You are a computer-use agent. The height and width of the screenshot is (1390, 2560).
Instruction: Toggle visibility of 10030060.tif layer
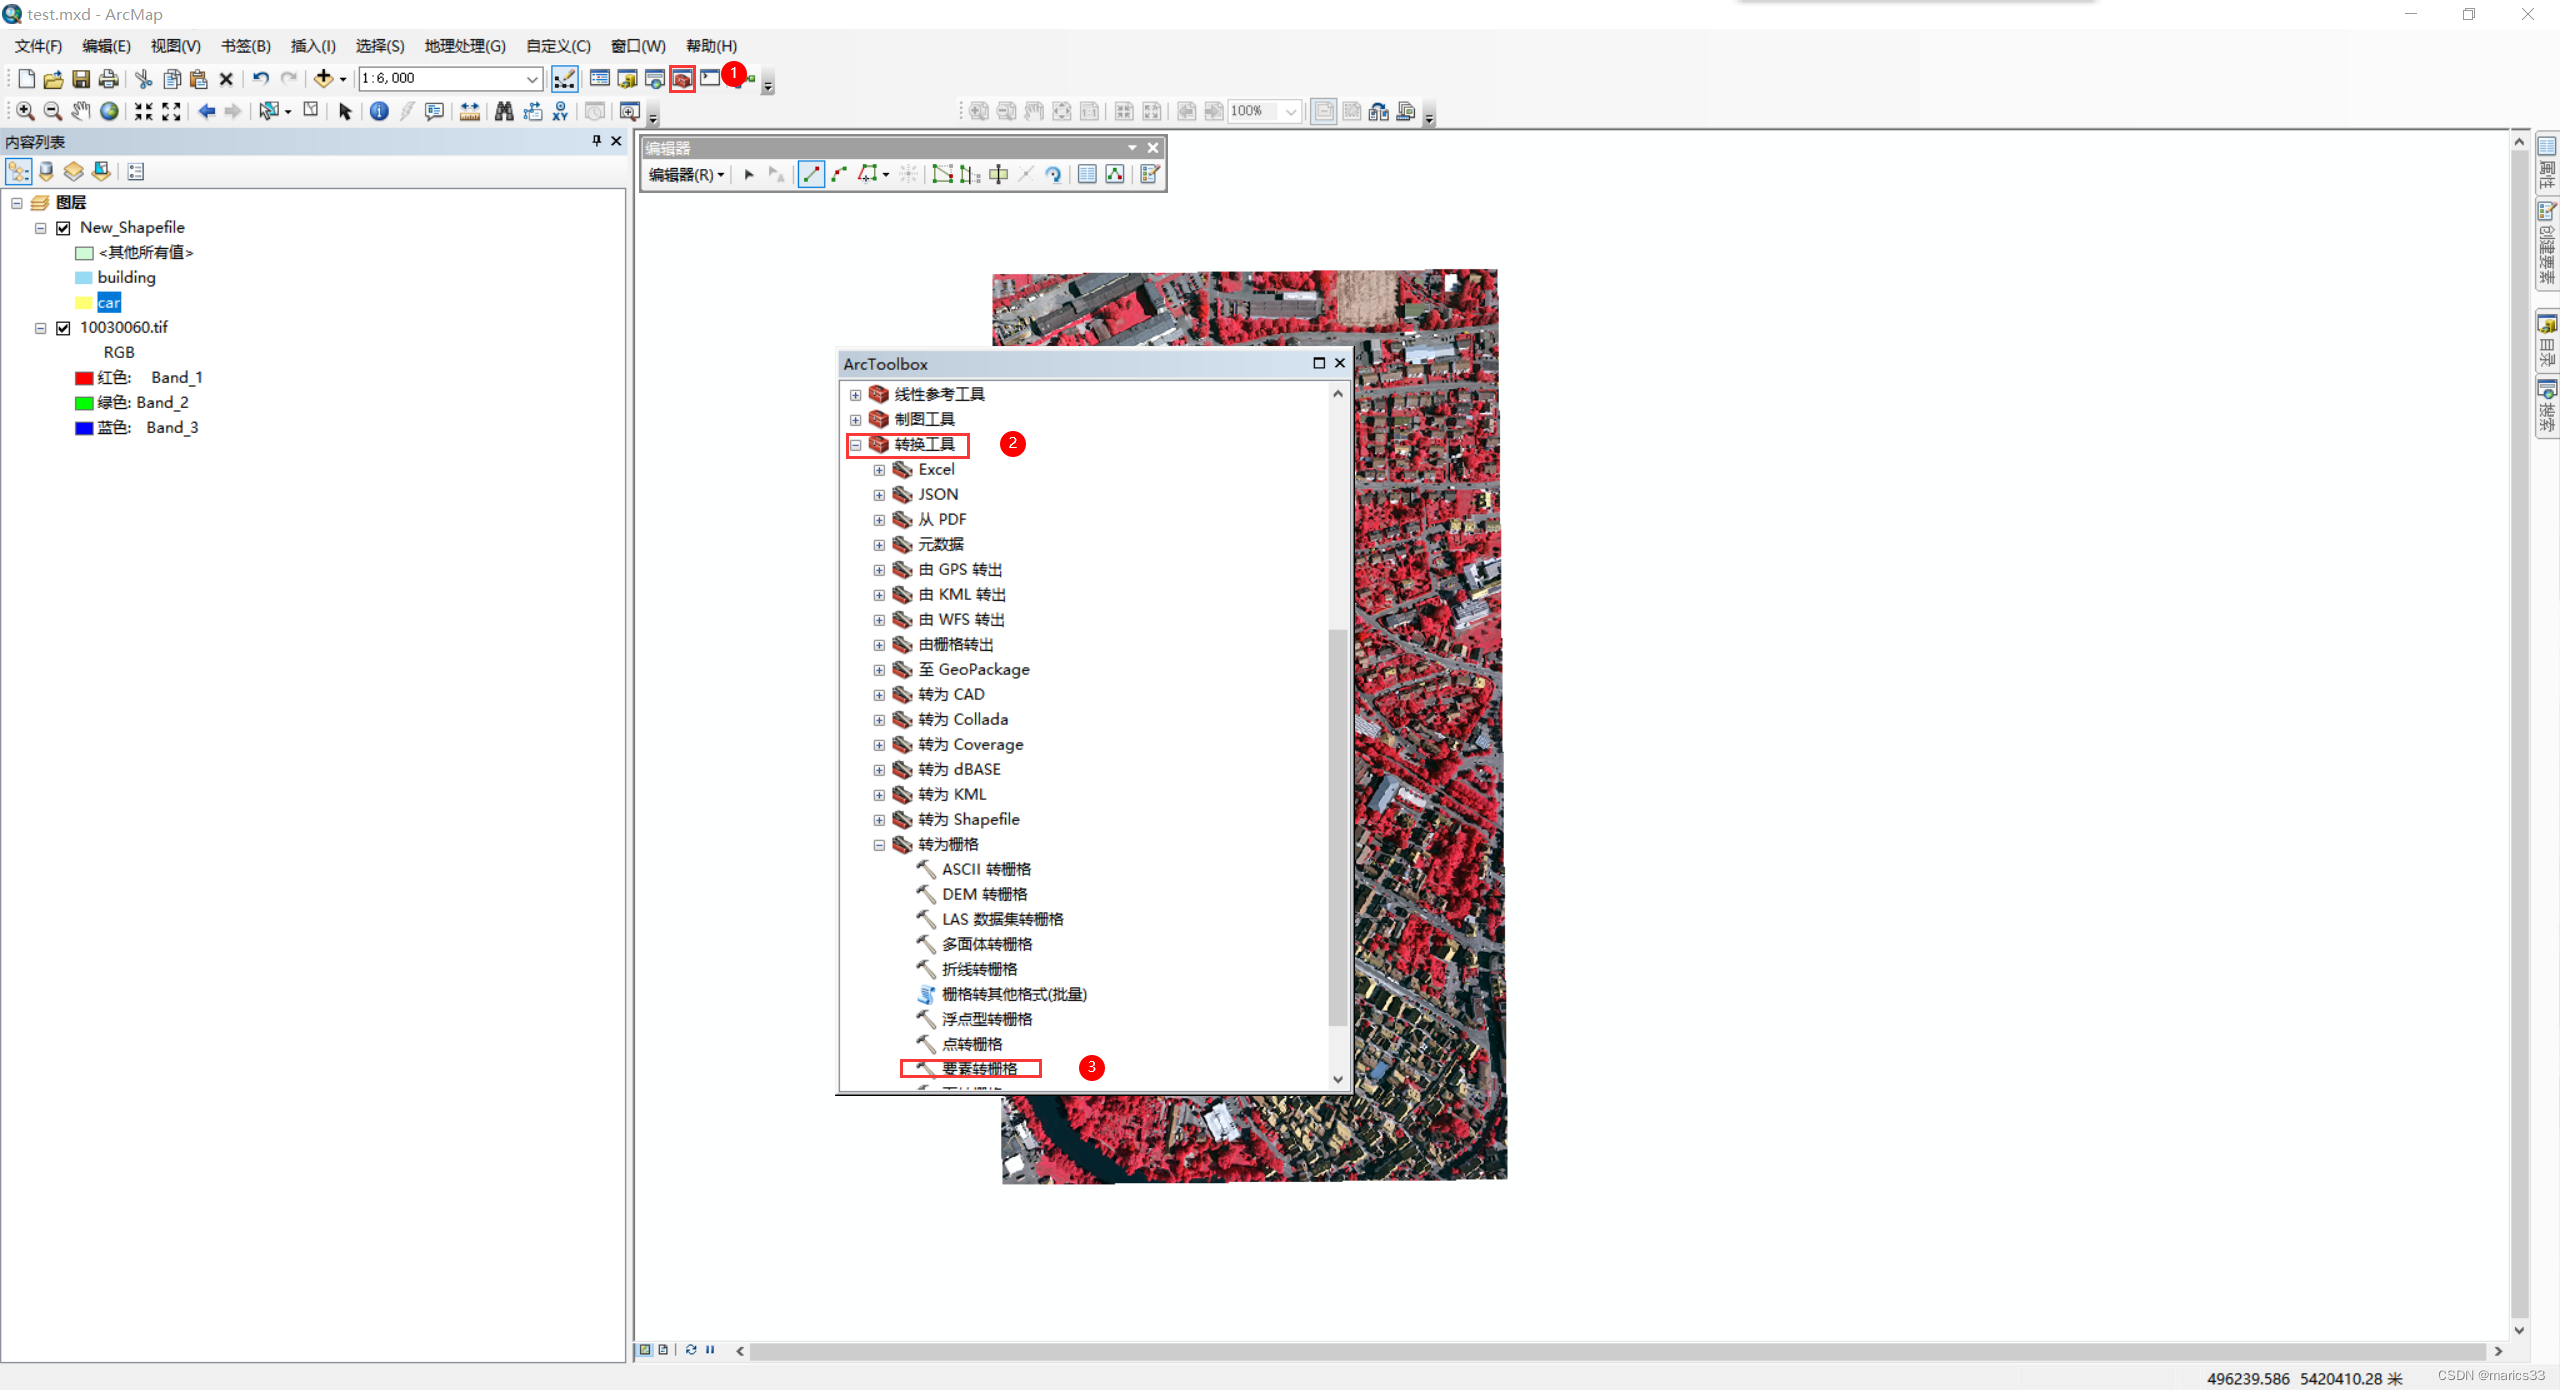tap(63, 327)
